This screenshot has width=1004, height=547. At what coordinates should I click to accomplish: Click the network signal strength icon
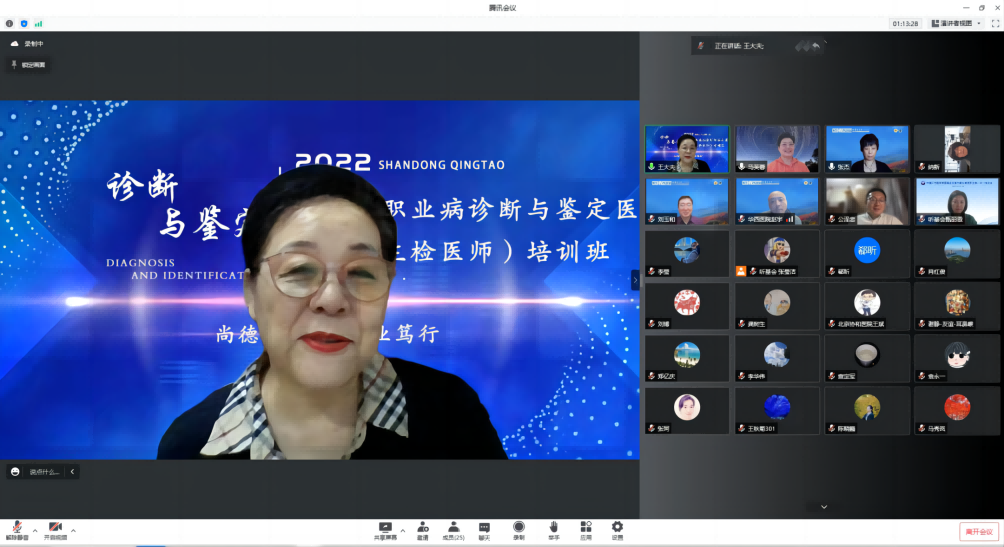pos(38,23)
